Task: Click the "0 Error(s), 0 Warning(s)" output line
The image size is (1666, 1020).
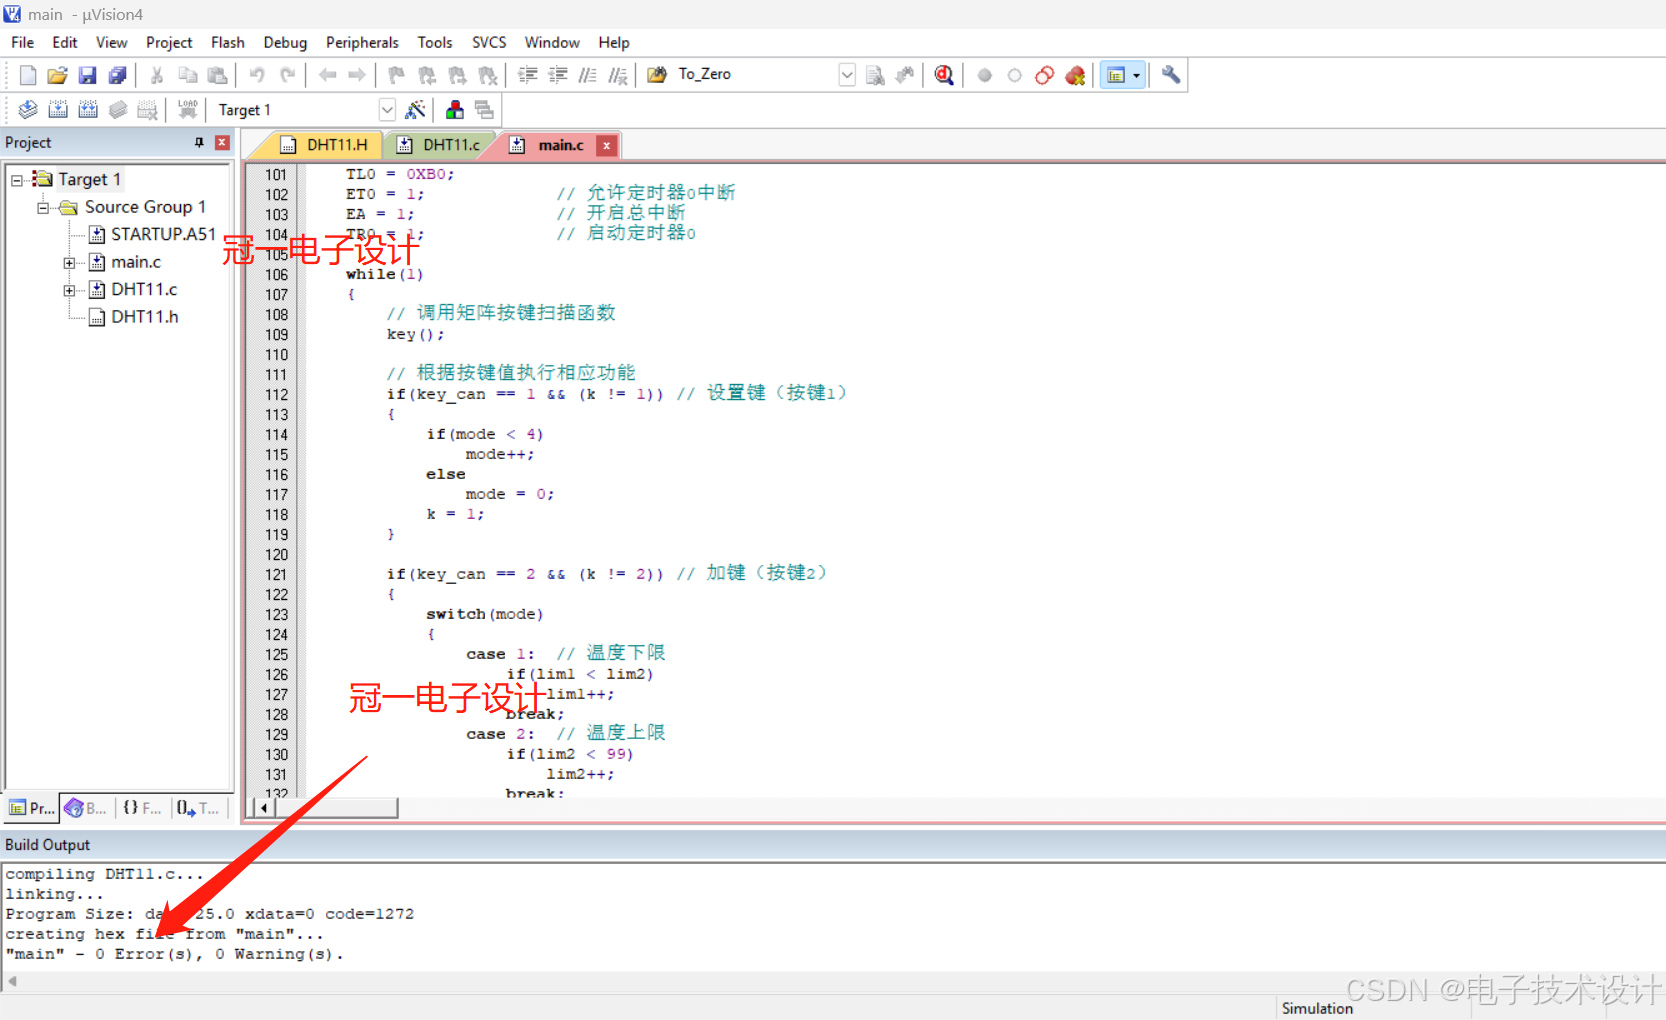Action: (x=174, y=954)
